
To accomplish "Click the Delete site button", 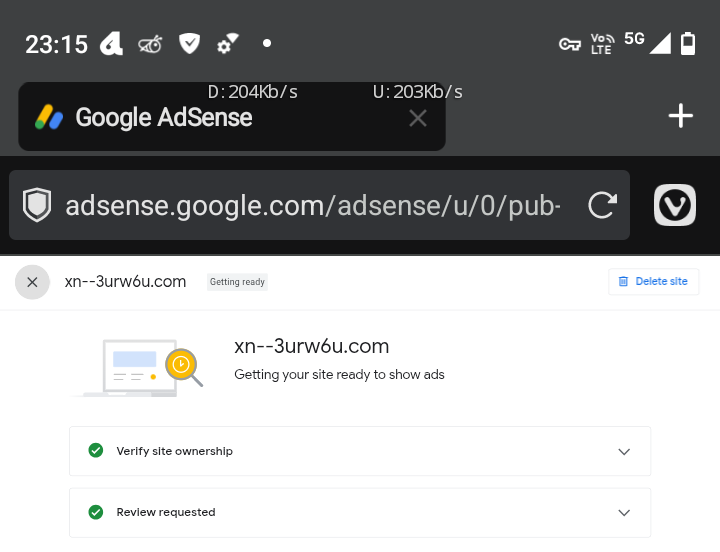I will tap(653, 282).
